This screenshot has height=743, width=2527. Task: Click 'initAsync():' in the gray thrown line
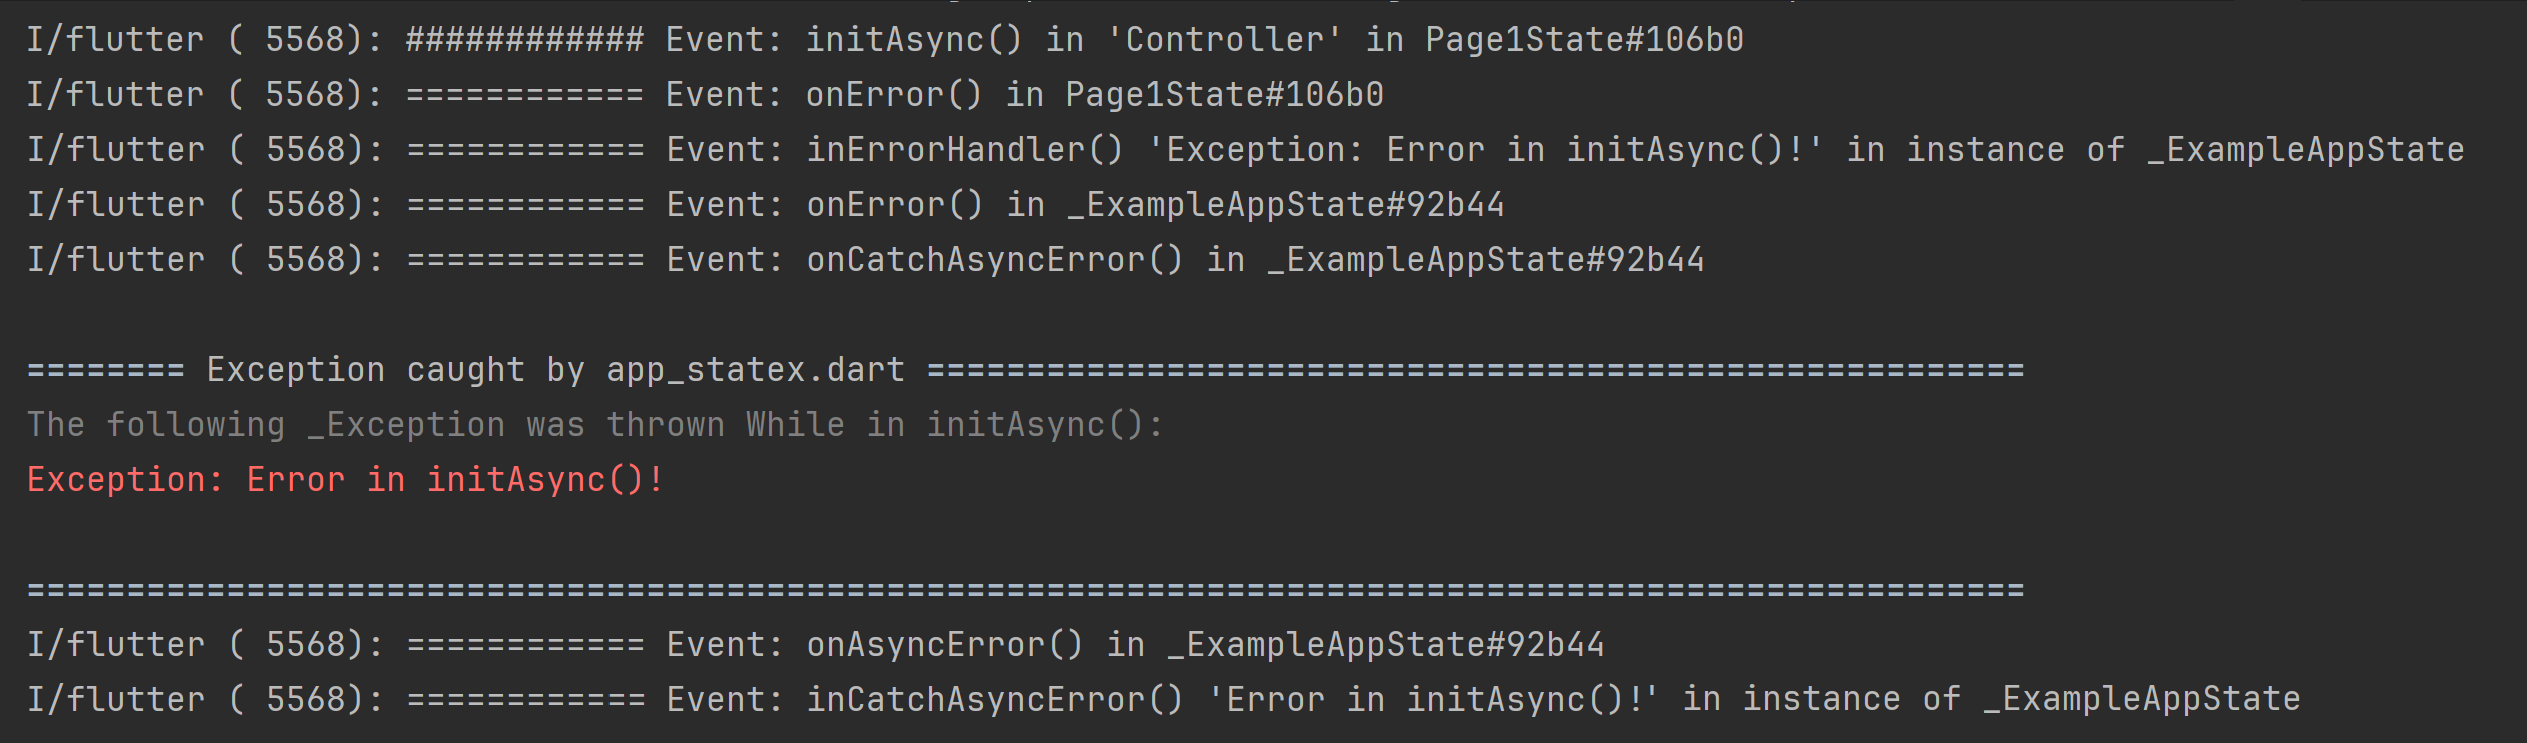(x=1045, y=425)
